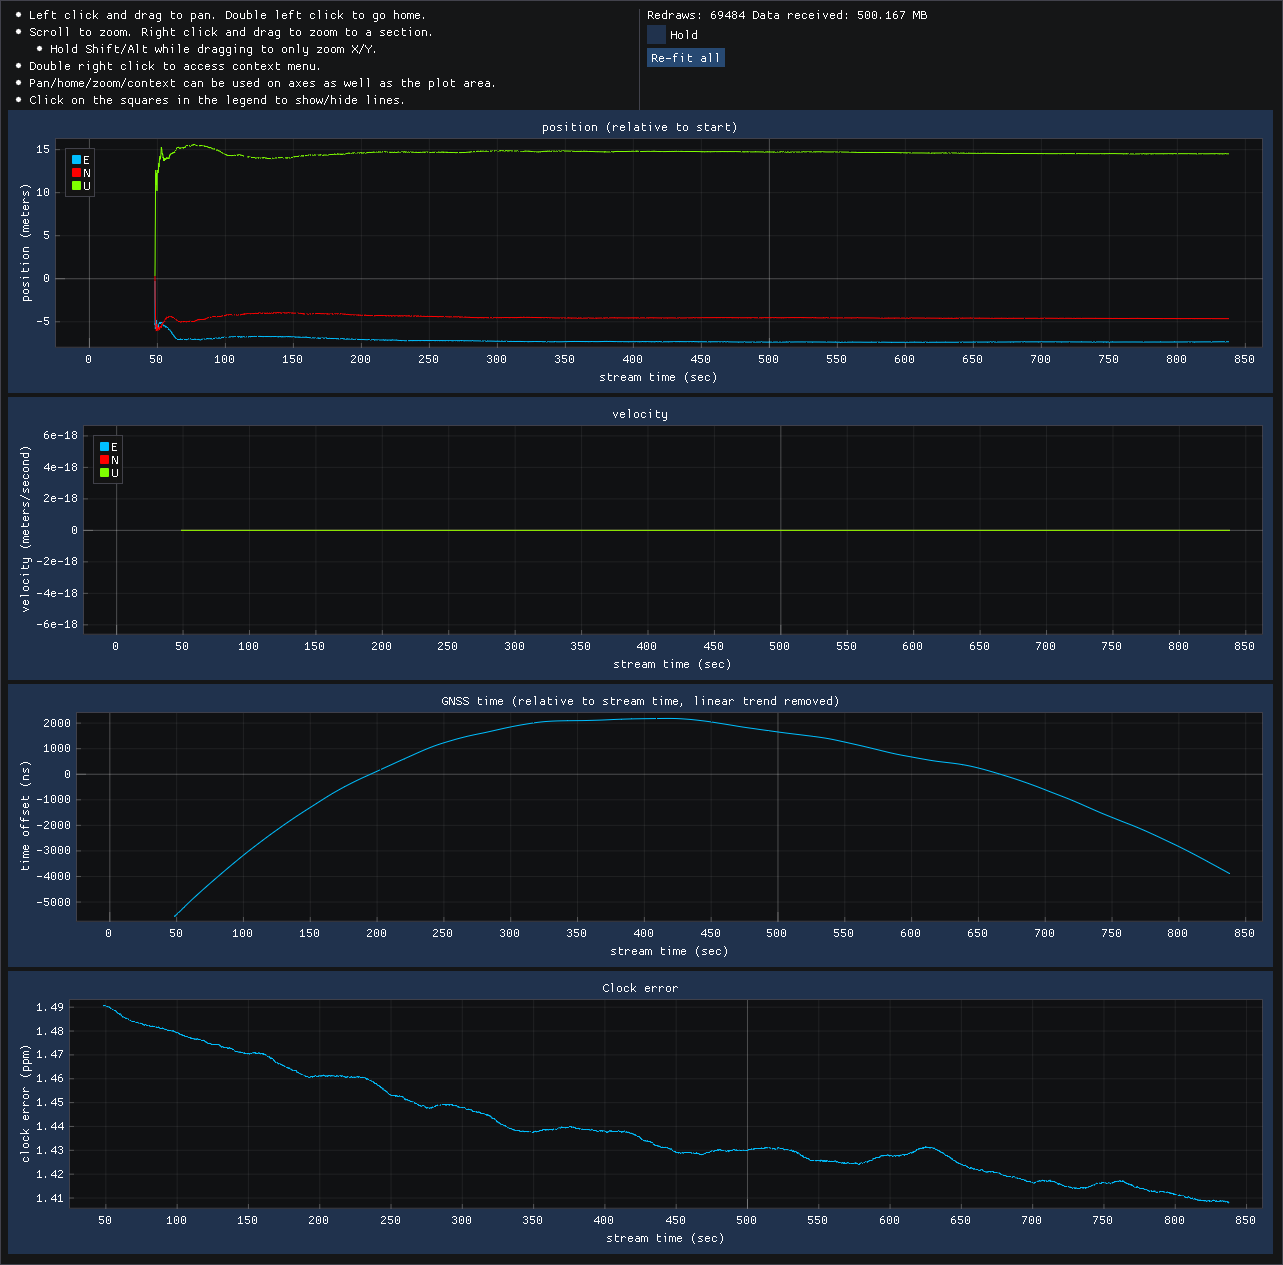Click the GNSS time plot's 'stream time (sec)' label
The height and width of the screenshot is (1265, 1283).
pos(669,951)
